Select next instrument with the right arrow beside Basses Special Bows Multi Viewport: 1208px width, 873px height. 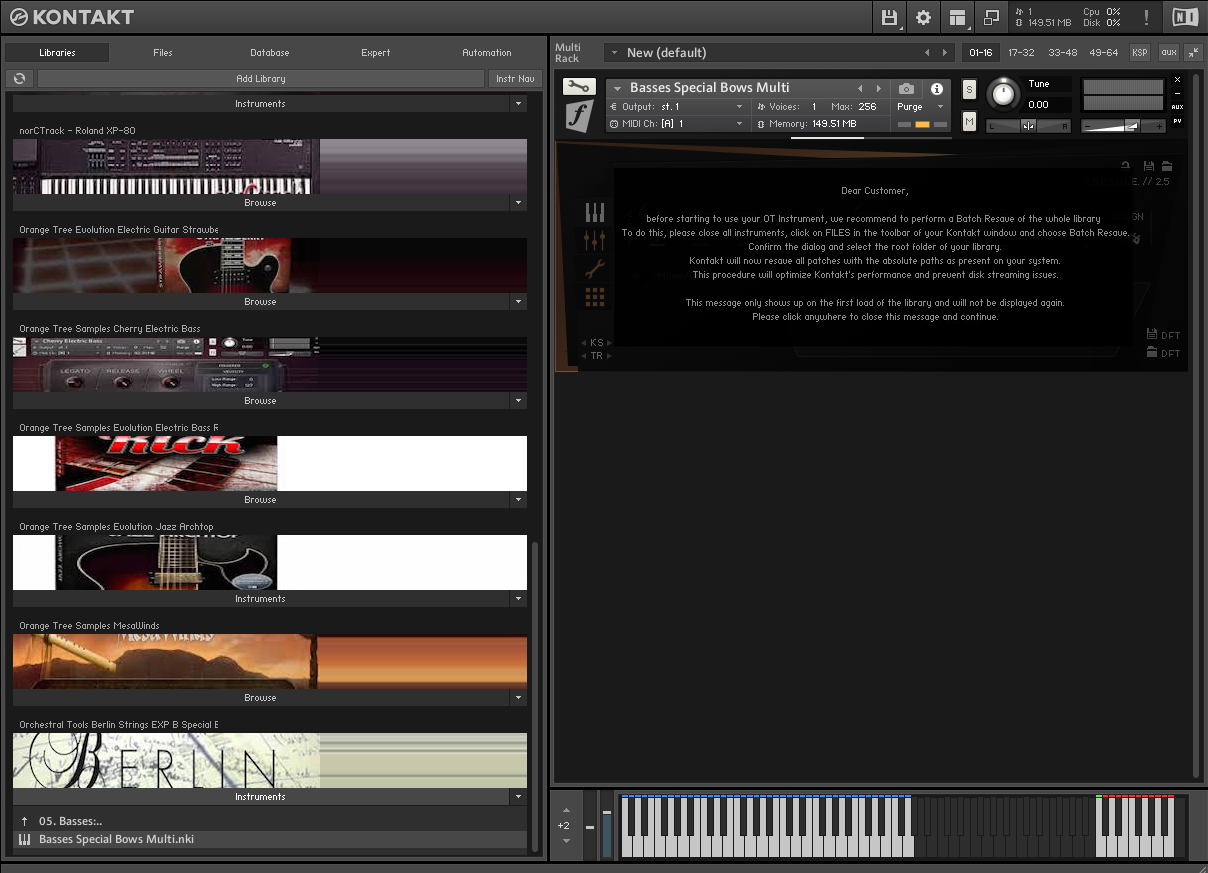(x=879, y=88)
